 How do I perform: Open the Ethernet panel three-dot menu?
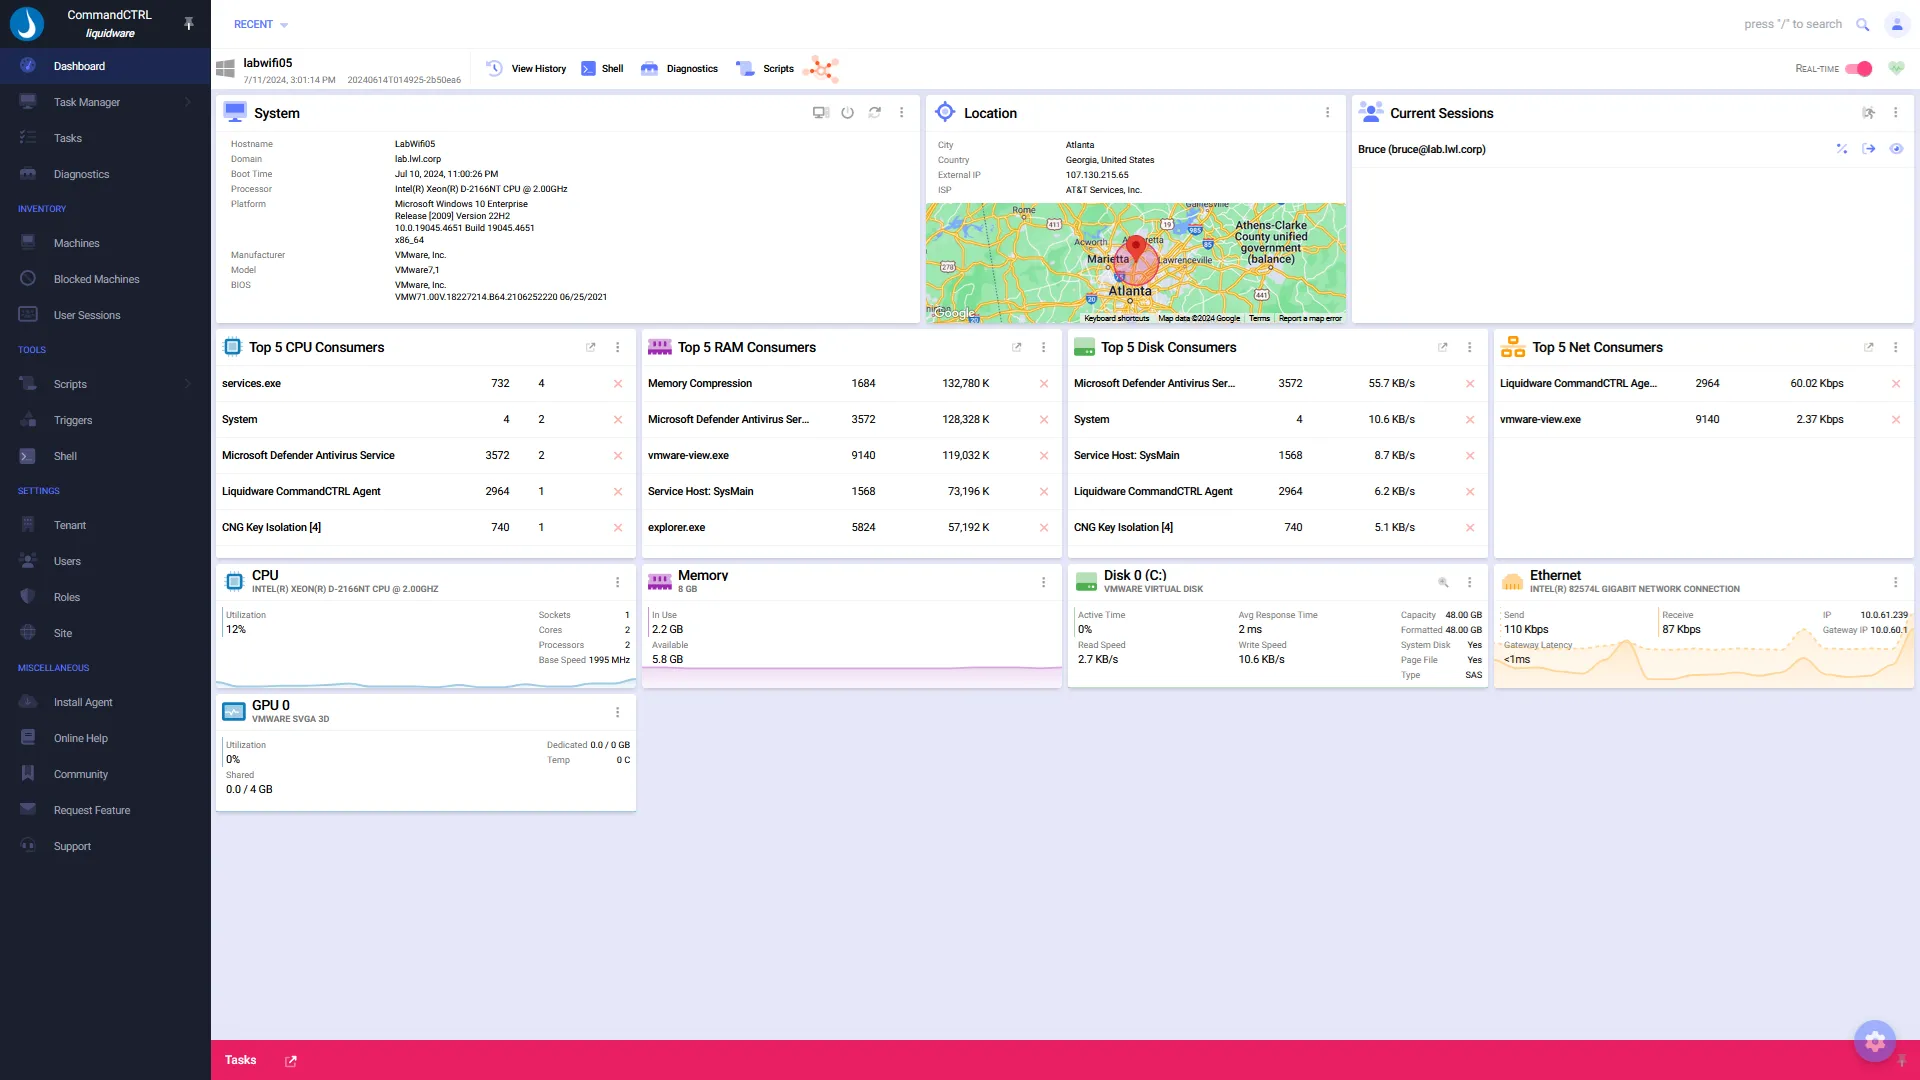(1896, 582)
